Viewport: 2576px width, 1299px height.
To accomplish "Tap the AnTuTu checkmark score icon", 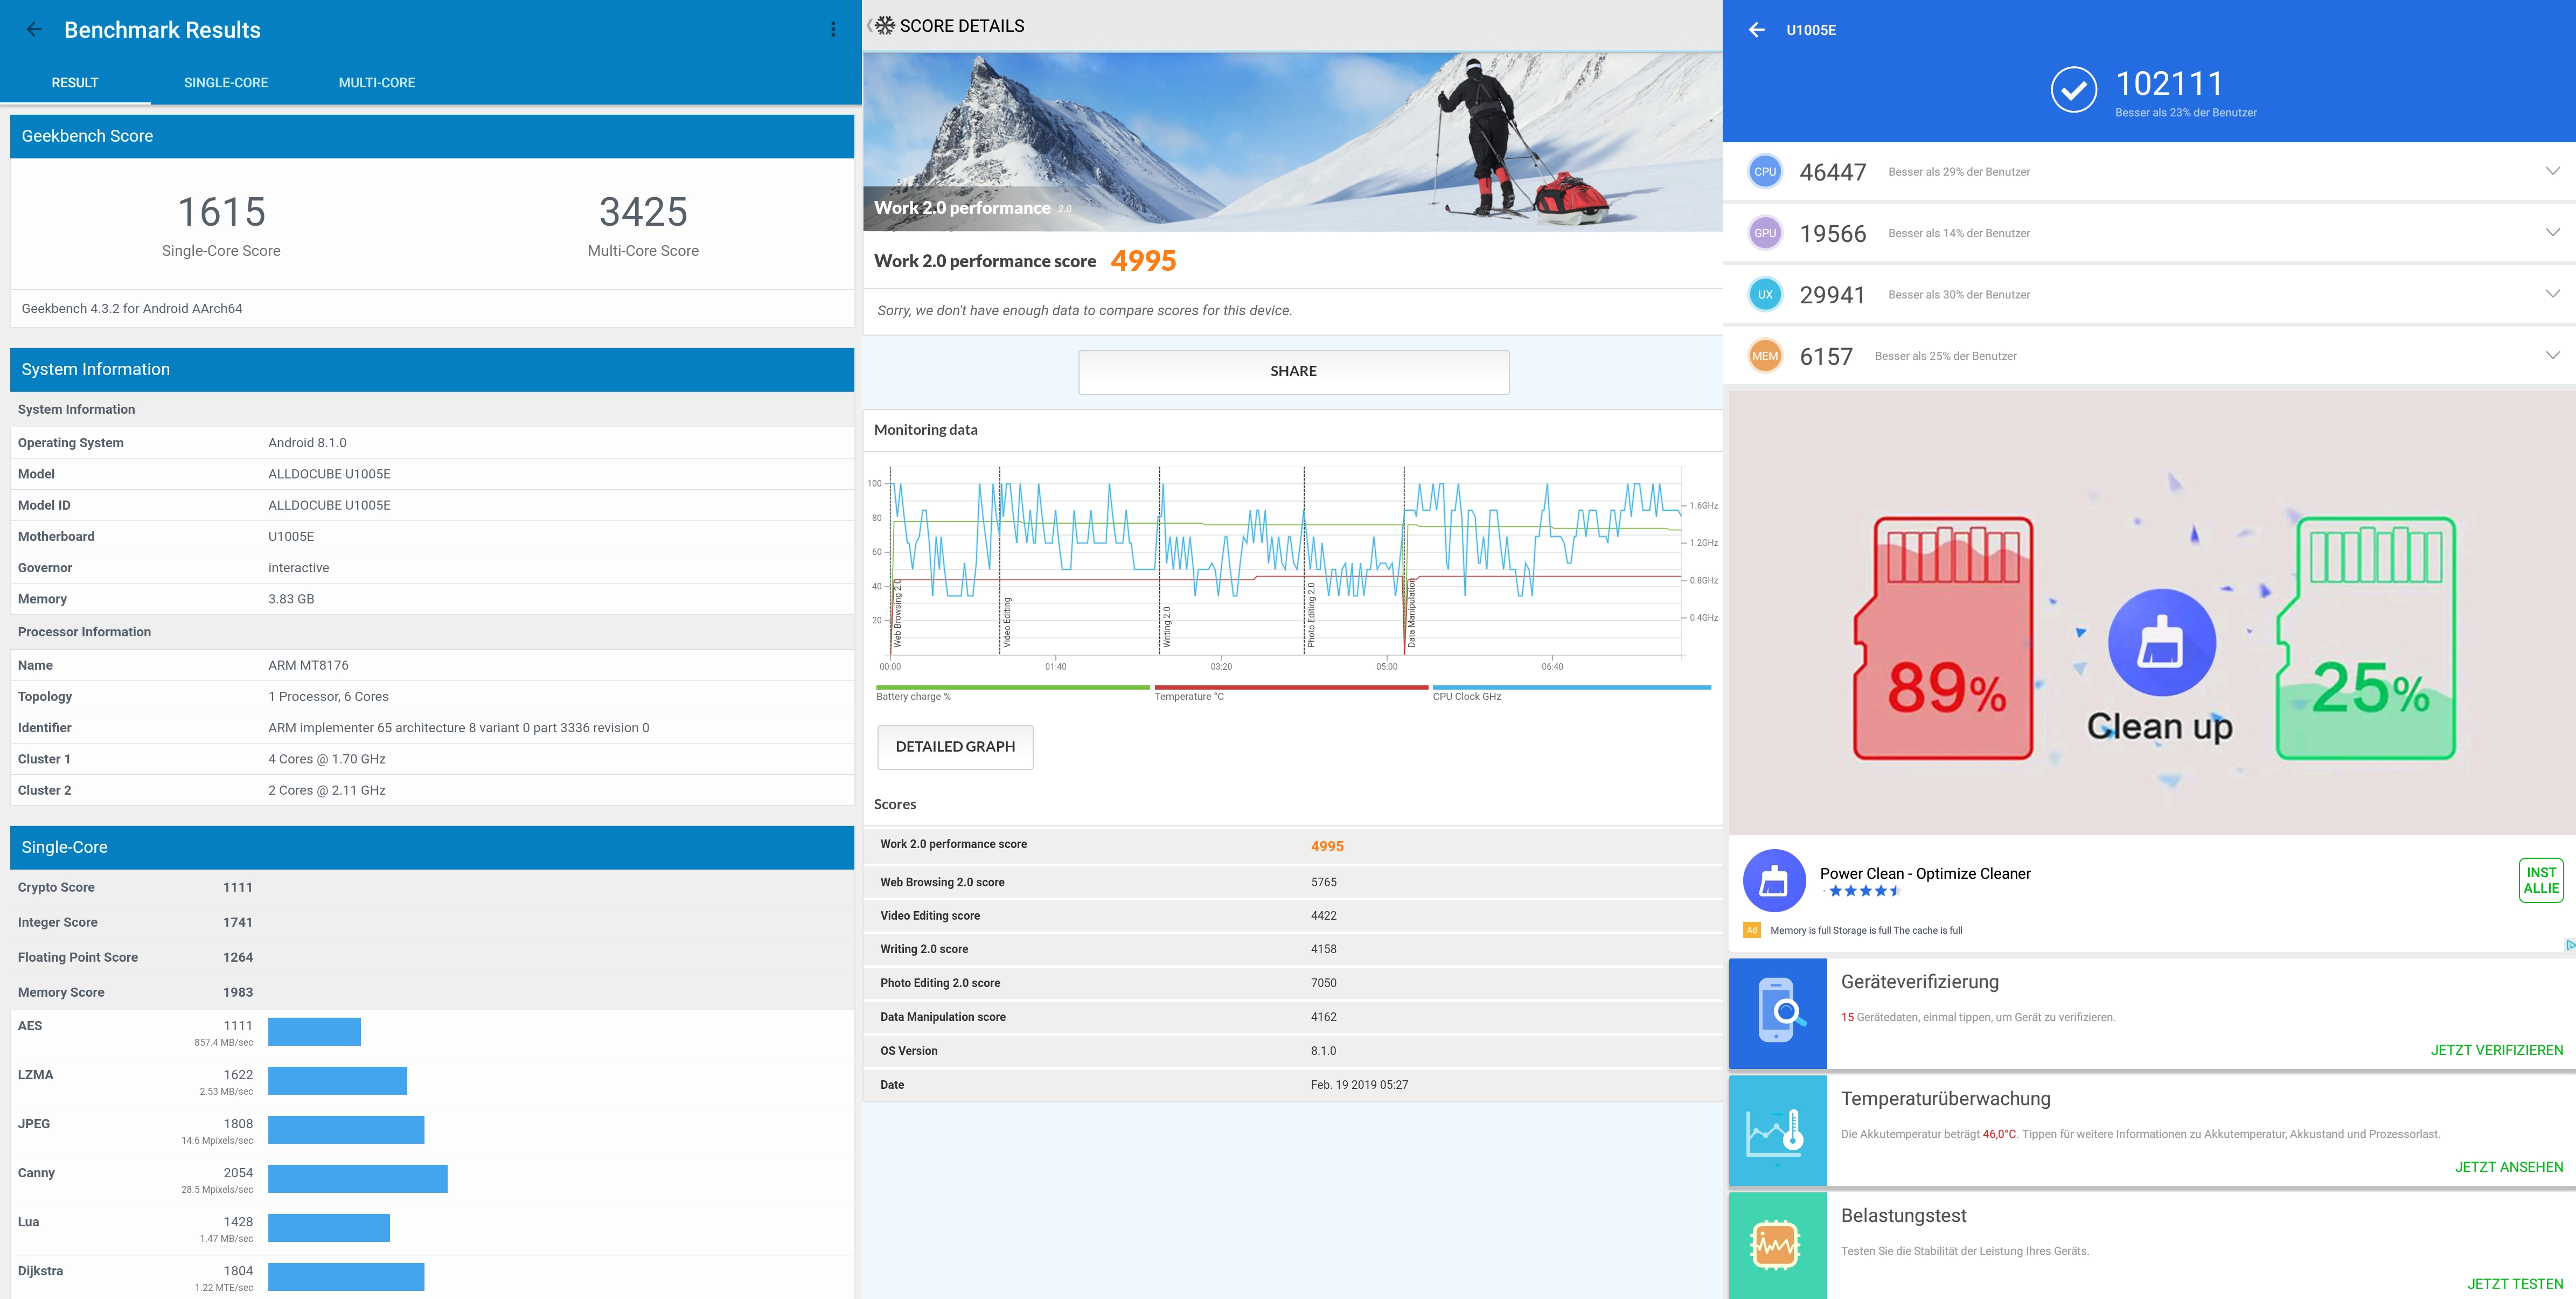I will 2074,90.
